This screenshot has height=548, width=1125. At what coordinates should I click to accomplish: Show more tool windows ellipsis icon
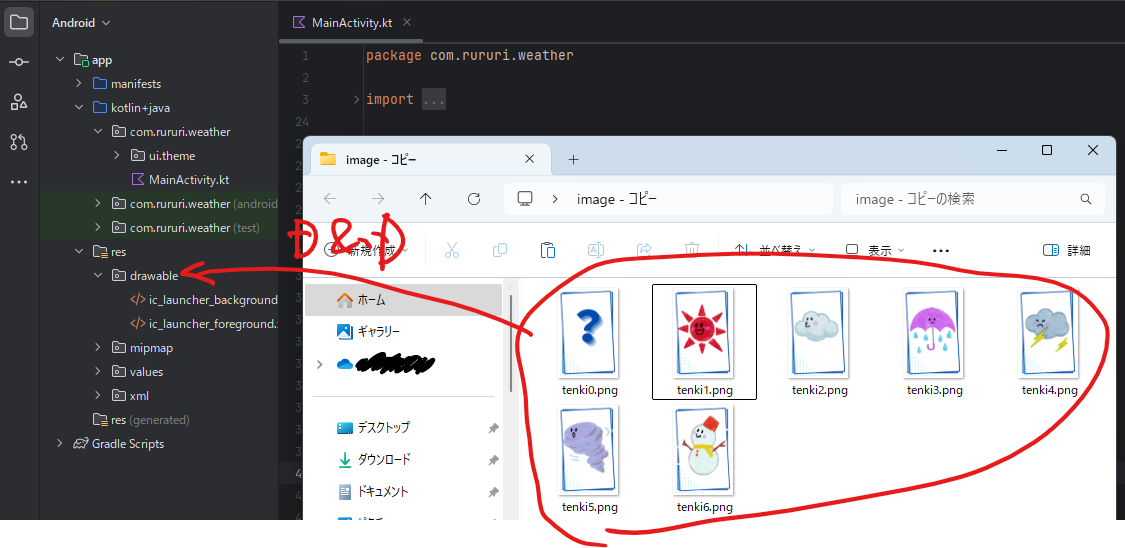click(19, 182)
